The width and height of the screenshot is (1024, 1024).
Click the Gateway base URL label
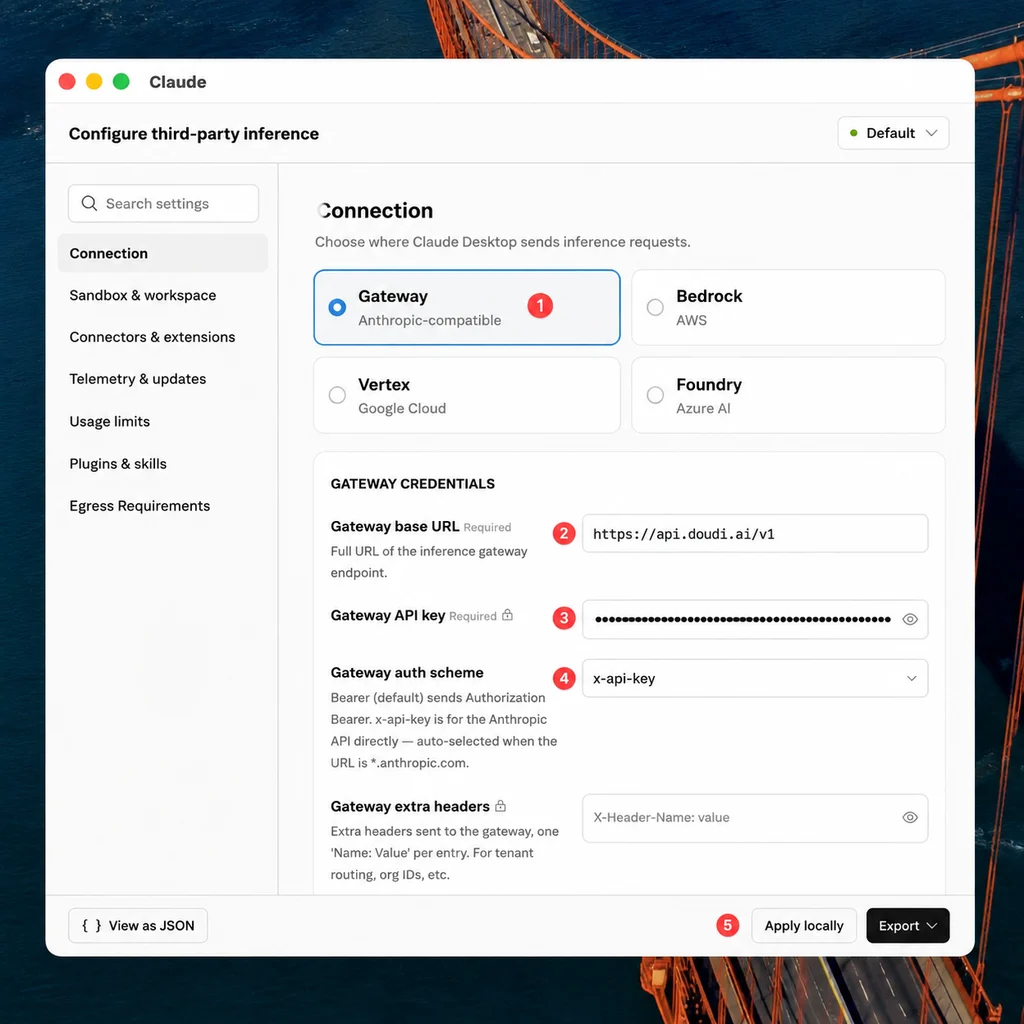click(394, 526)
